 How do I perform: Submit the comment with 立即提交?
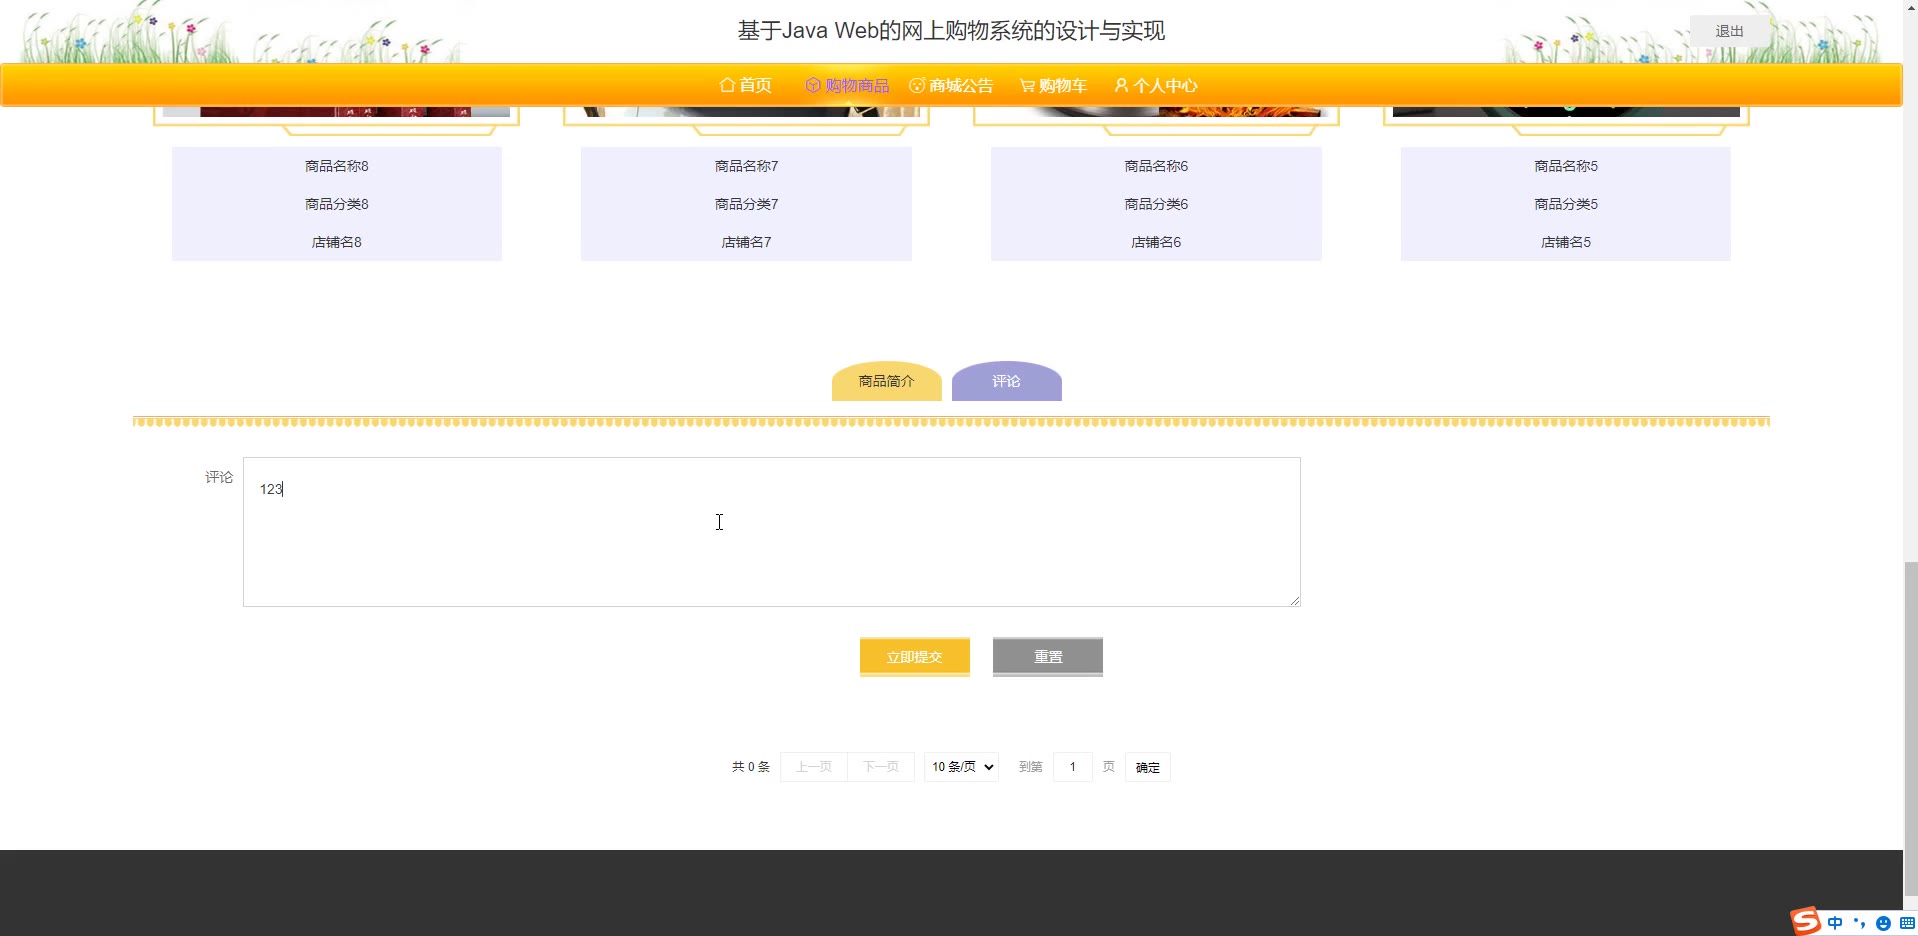click(915, 657)
